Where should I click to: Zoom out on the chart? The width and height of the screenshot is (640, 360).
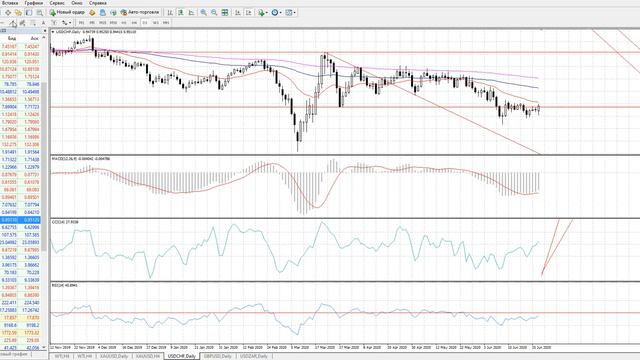[x=214, y=13]
